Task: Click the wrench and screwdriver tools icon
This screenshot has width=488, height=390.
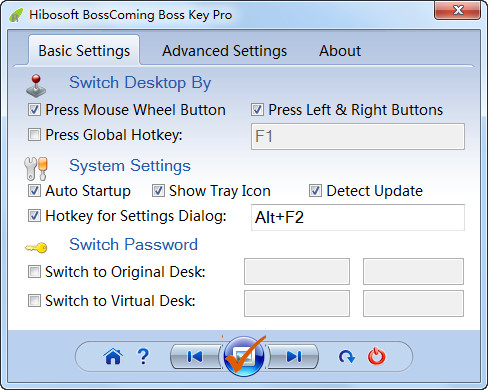Action: pyautogui.click(x=36, y=168)
